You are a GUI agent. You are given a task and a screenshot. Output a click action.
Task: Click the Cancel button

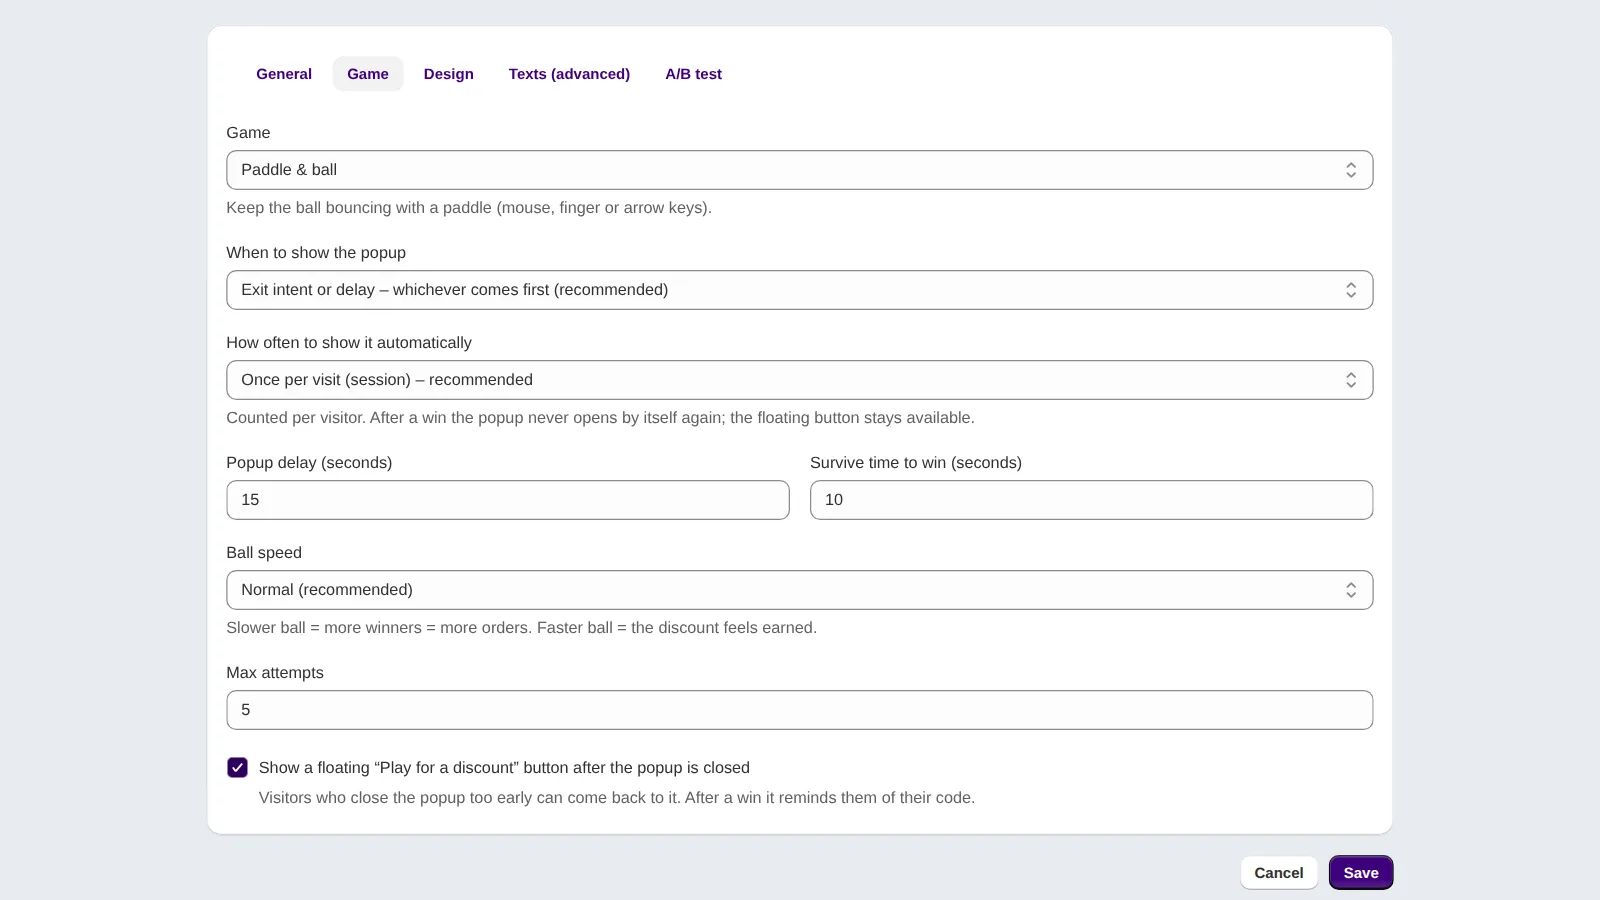pyautogui.click(x=1279, y=873)
